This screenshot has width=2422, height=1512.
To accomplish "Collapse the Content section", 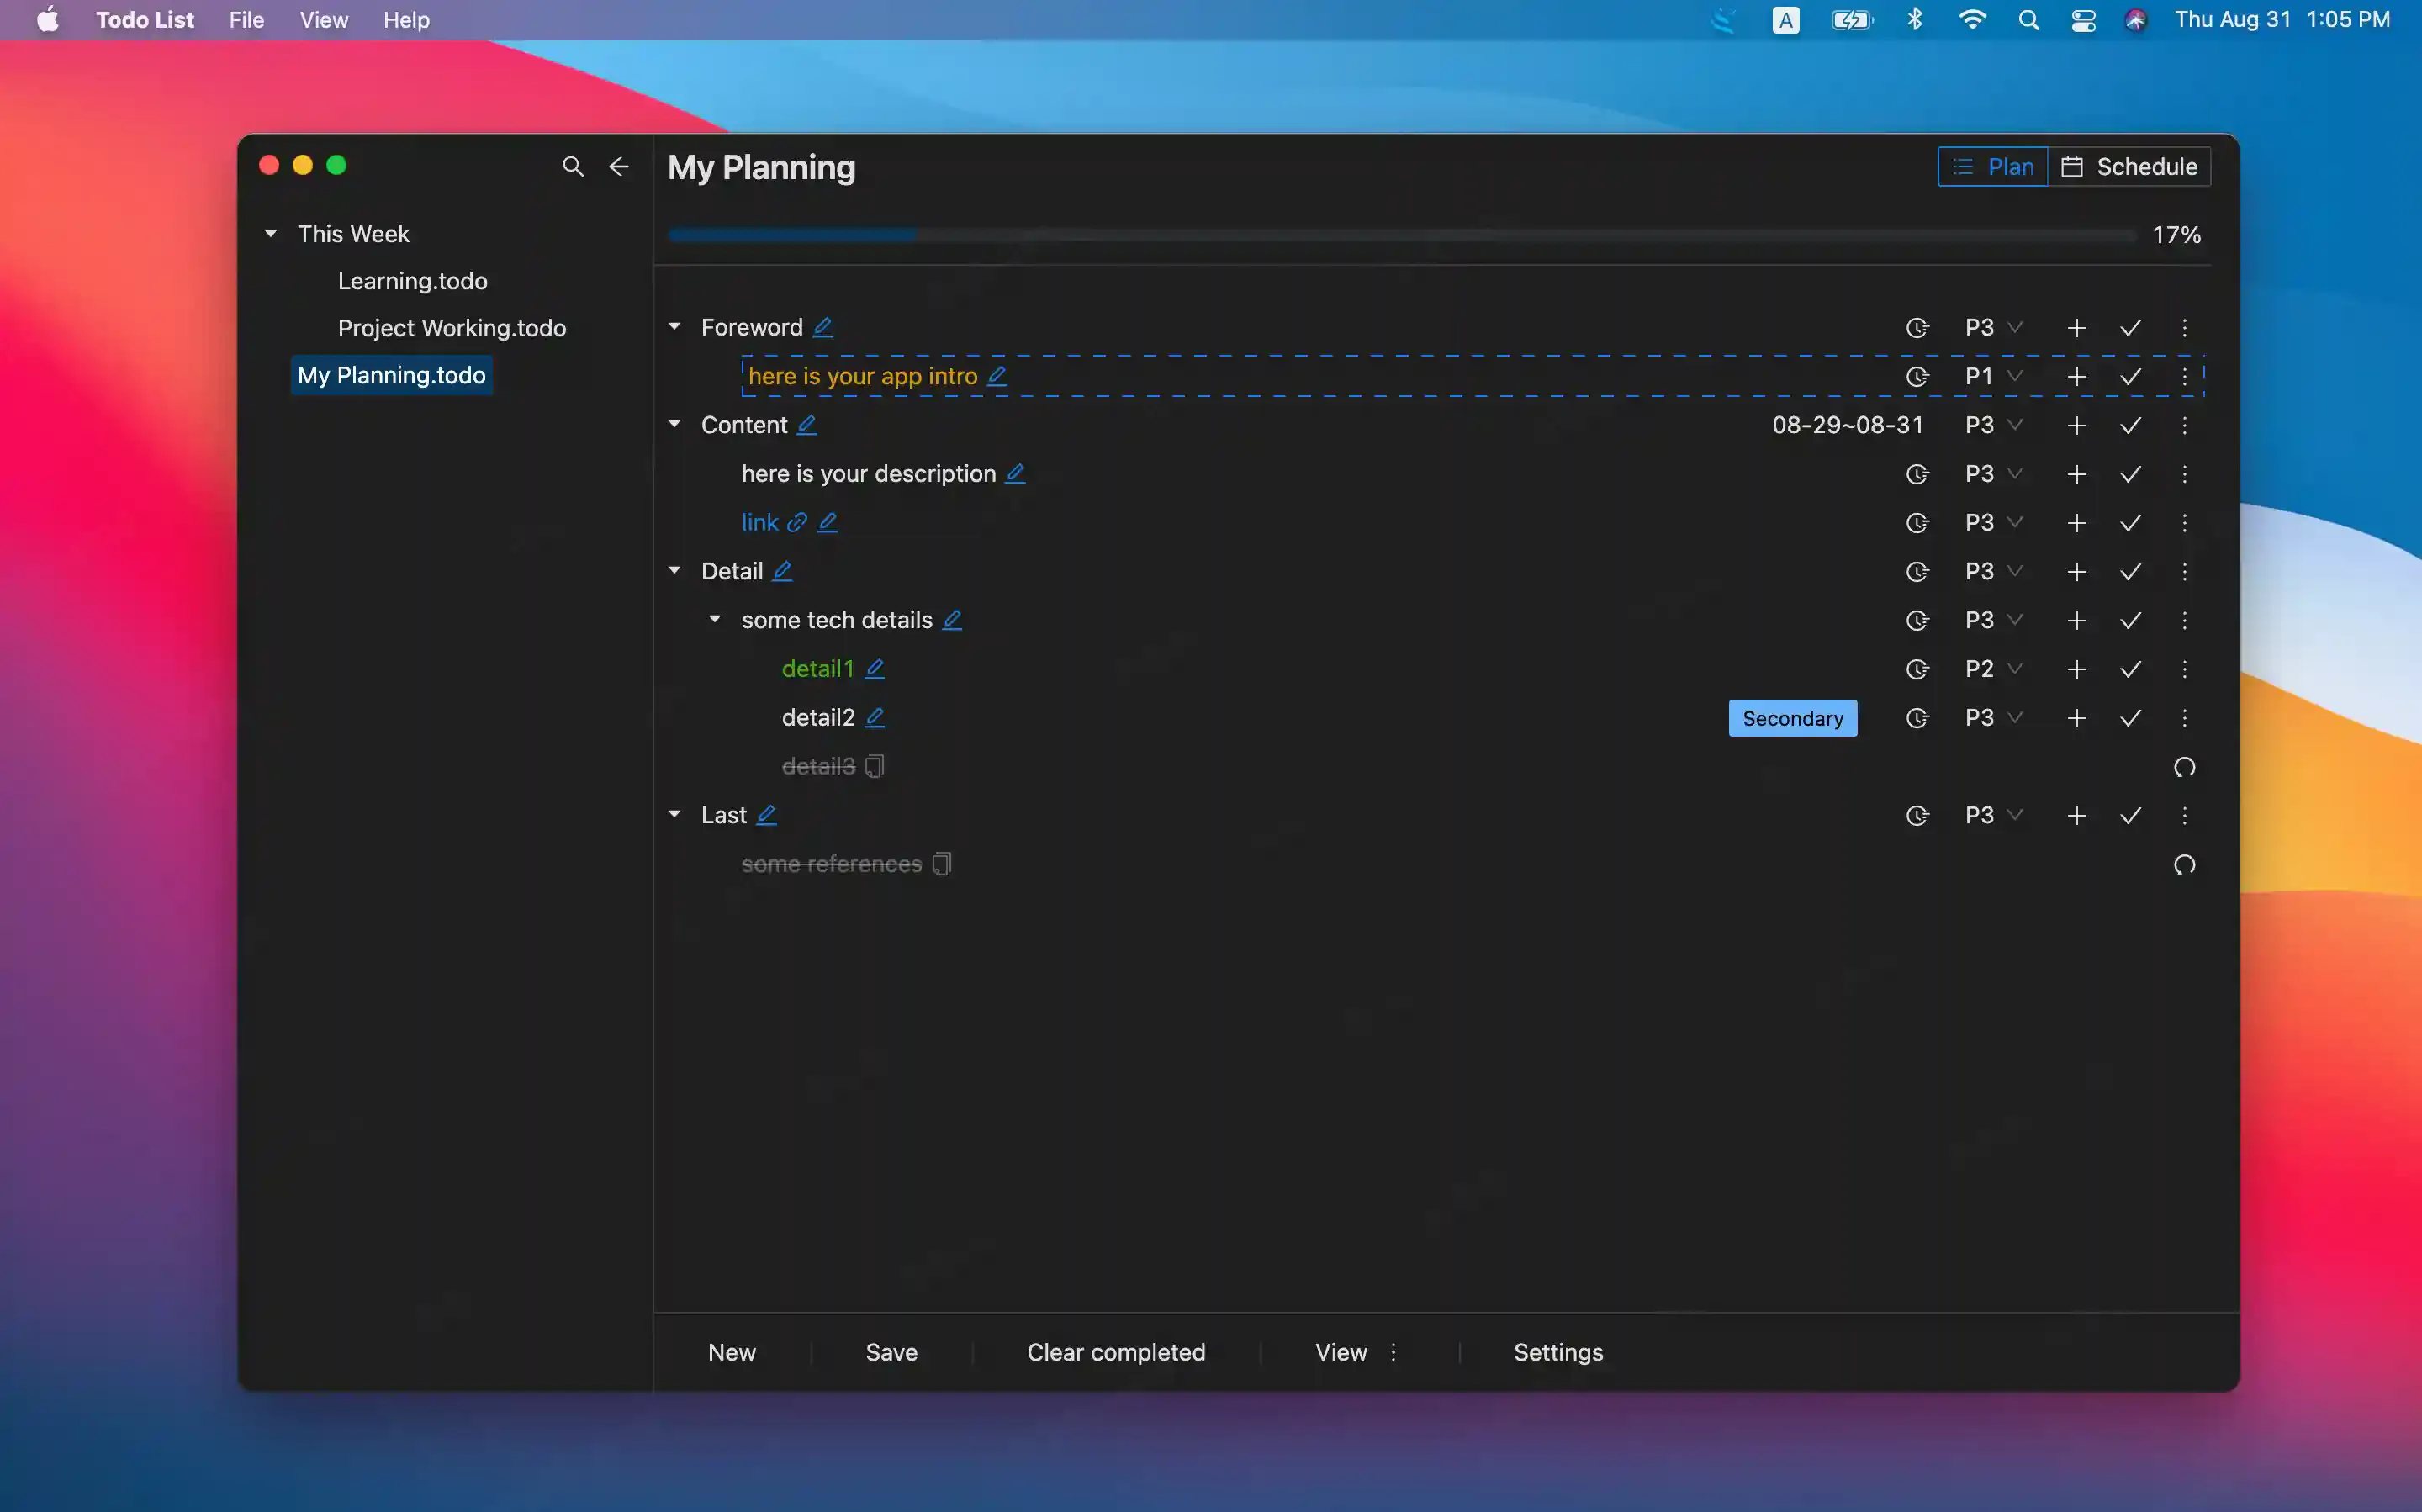I will (x=675, y=425).
